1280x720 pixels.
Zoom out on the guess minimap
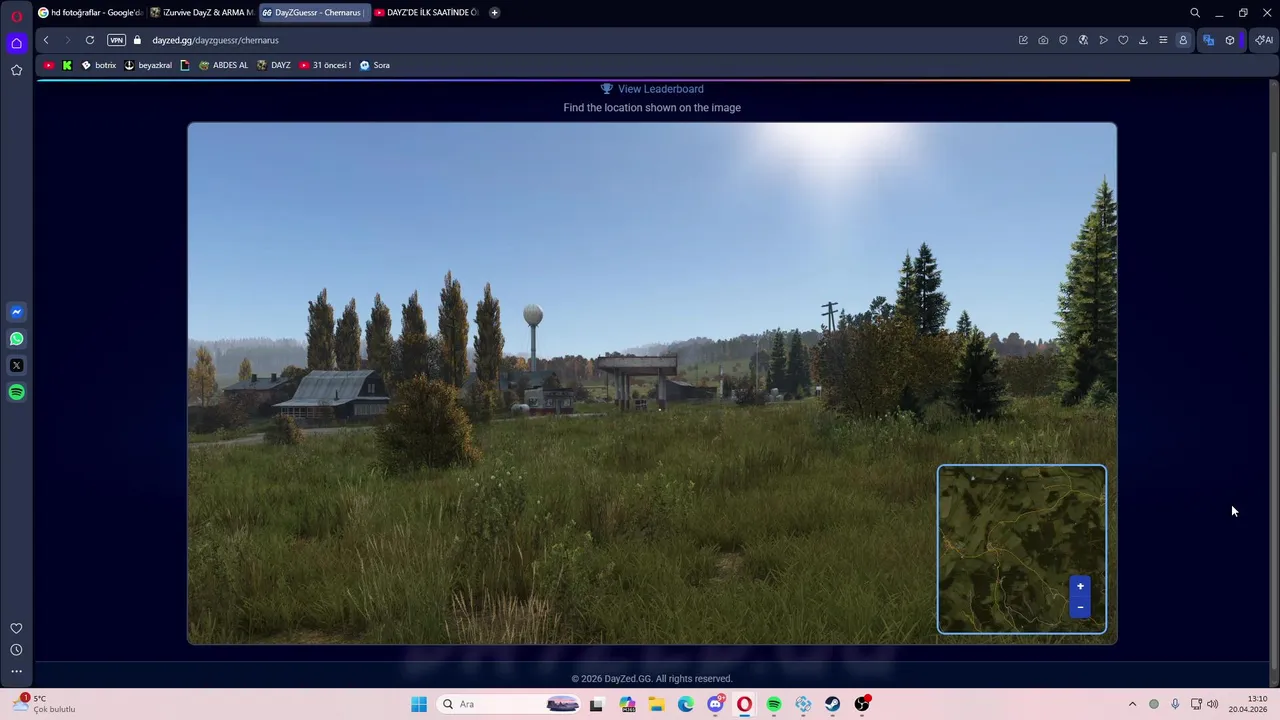coord(1080,607)
